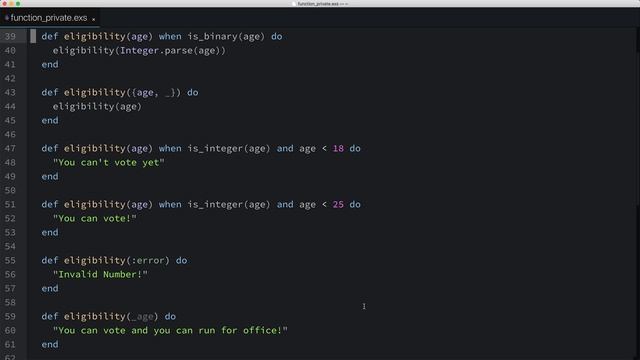Screen dimensions: 640x360
Task: Click Integer.parse(age) call on line 40
Action: click(x=170, y=50)
